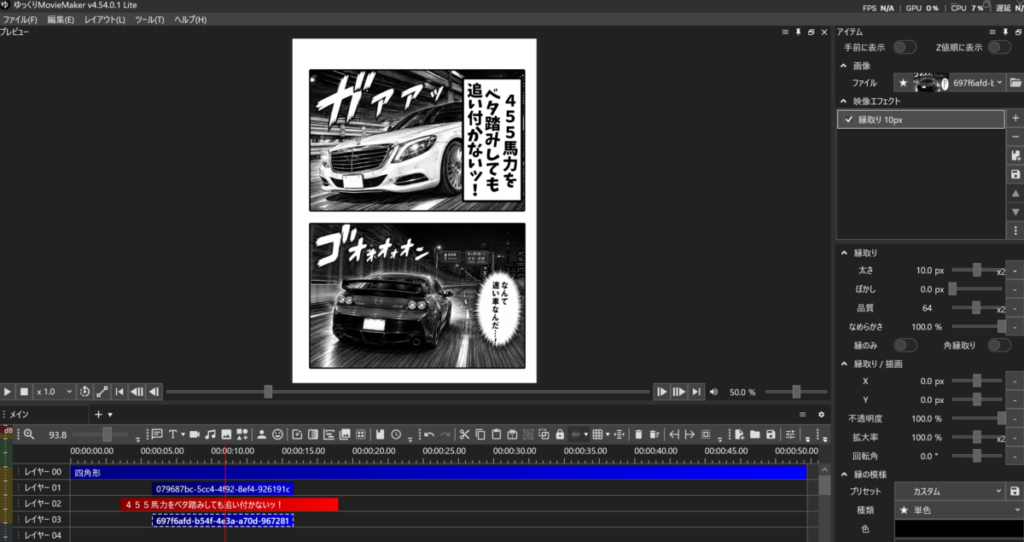Open the プリセット カスタム dropdown
This screenshot has height=542, width=1024.
coord(950,491)
